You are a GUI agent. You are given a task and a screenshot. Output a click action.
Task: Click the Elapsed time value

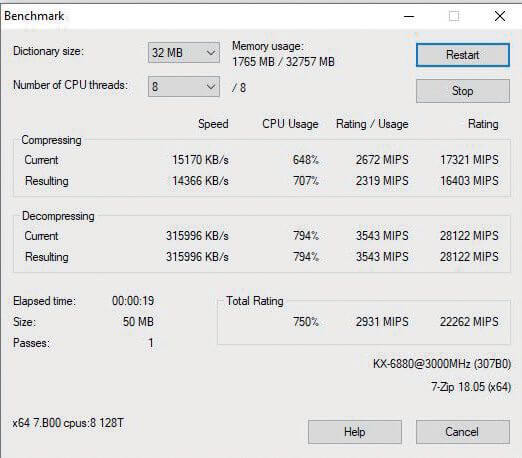point(133,301)
